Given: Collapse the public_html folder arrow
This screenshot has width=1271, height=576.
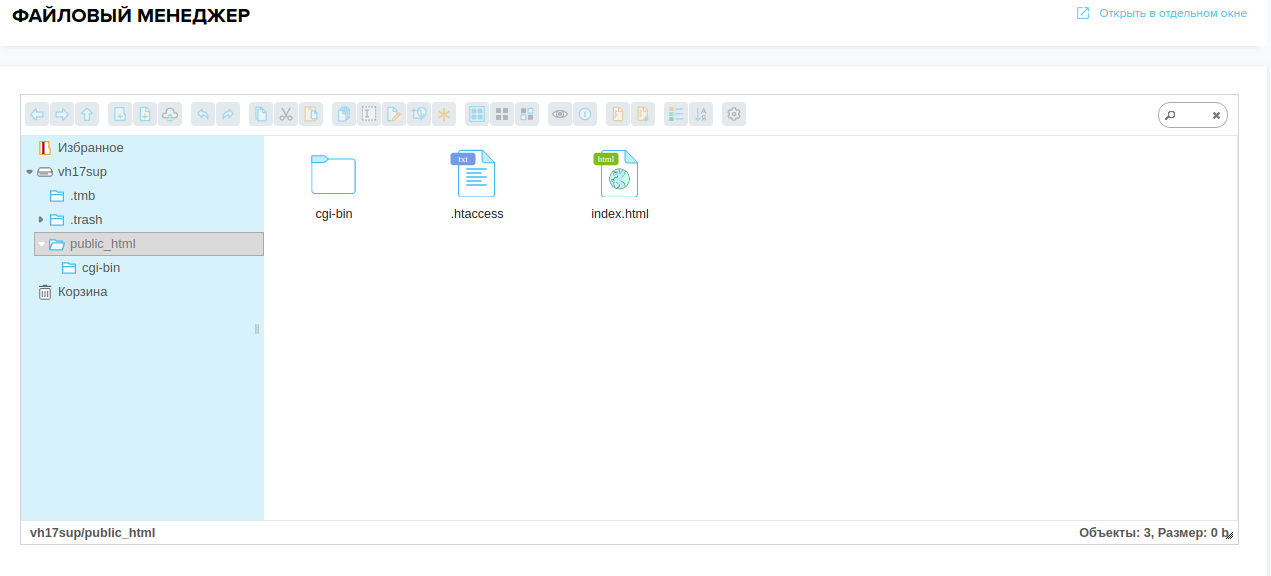Looking at the screenshot, I should [x=41, y=244].
